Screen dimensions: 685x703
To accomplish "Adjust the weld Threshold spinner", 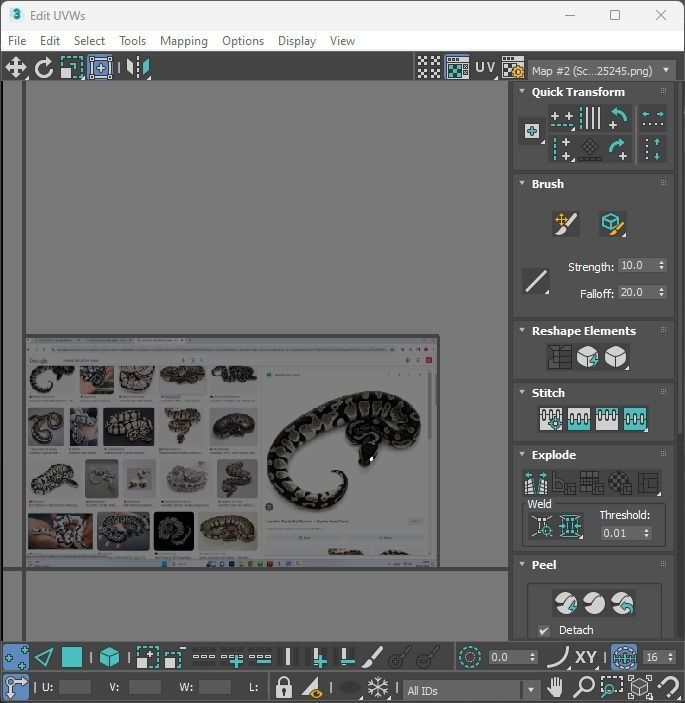I will pyautogui.click(x=646, y=533).
